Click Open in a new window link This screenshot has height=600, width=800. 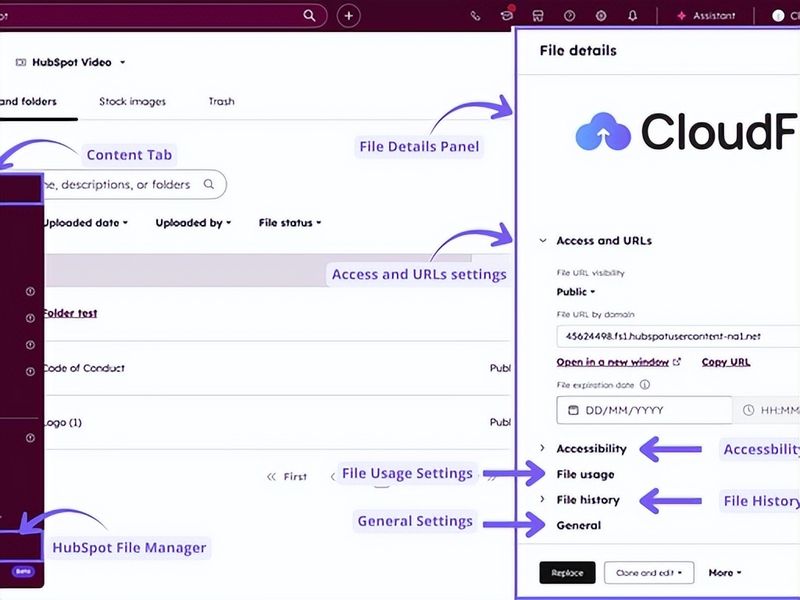coord(618,362)
